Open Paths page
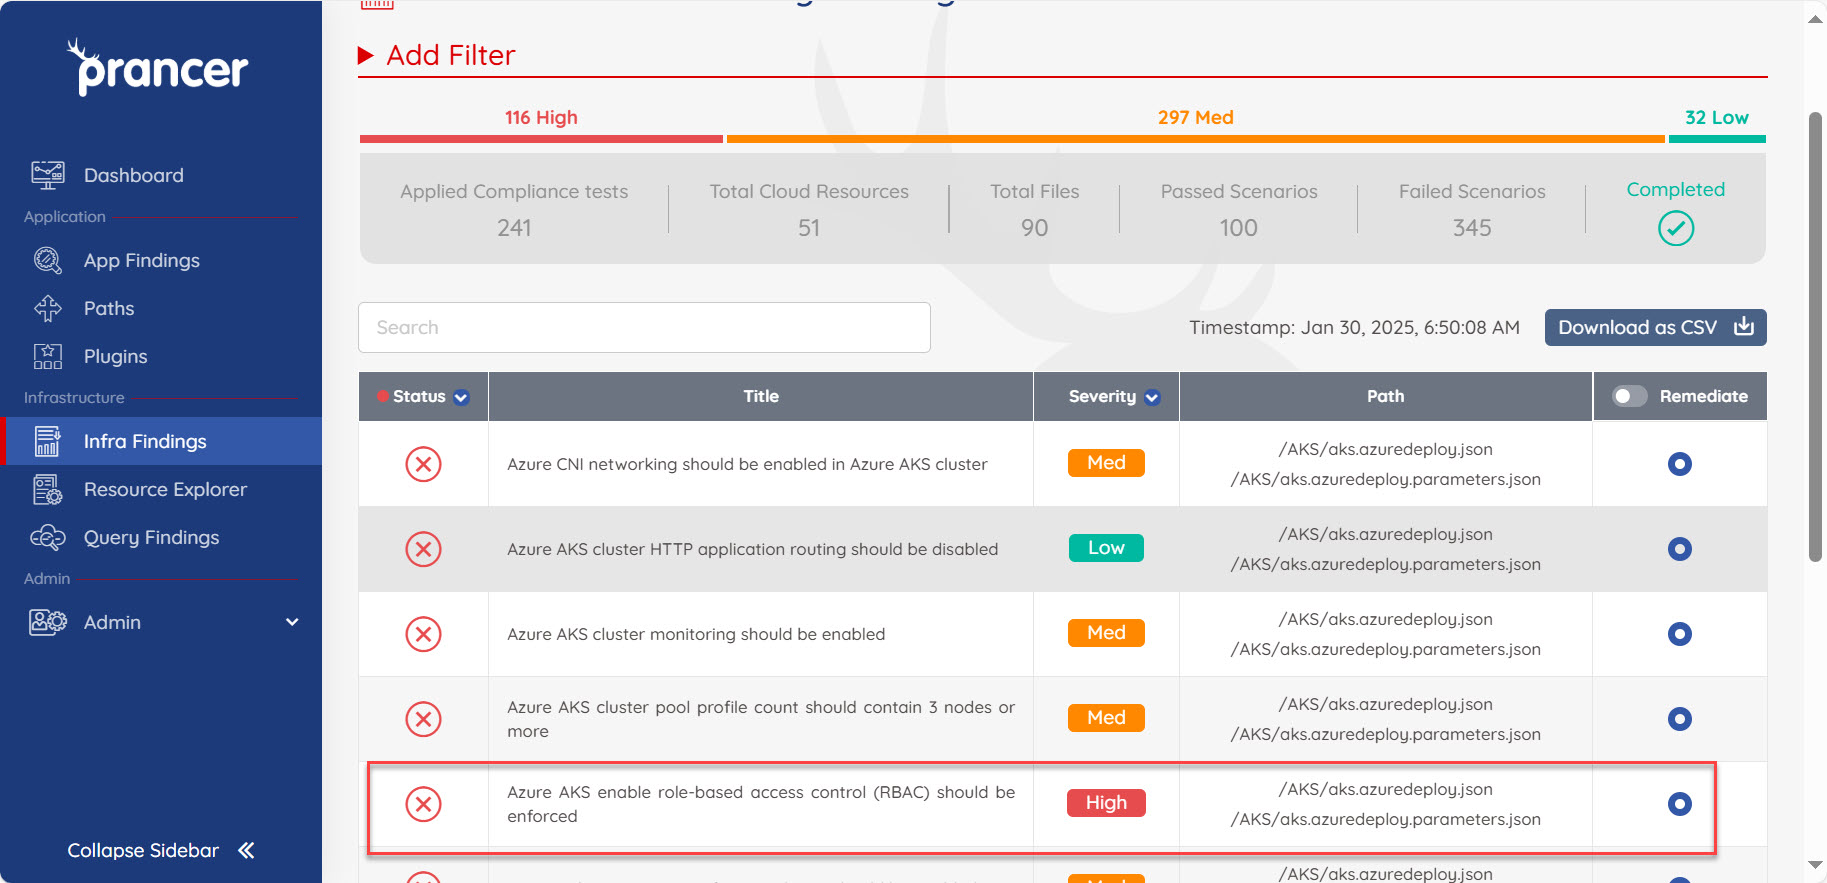 109,308
